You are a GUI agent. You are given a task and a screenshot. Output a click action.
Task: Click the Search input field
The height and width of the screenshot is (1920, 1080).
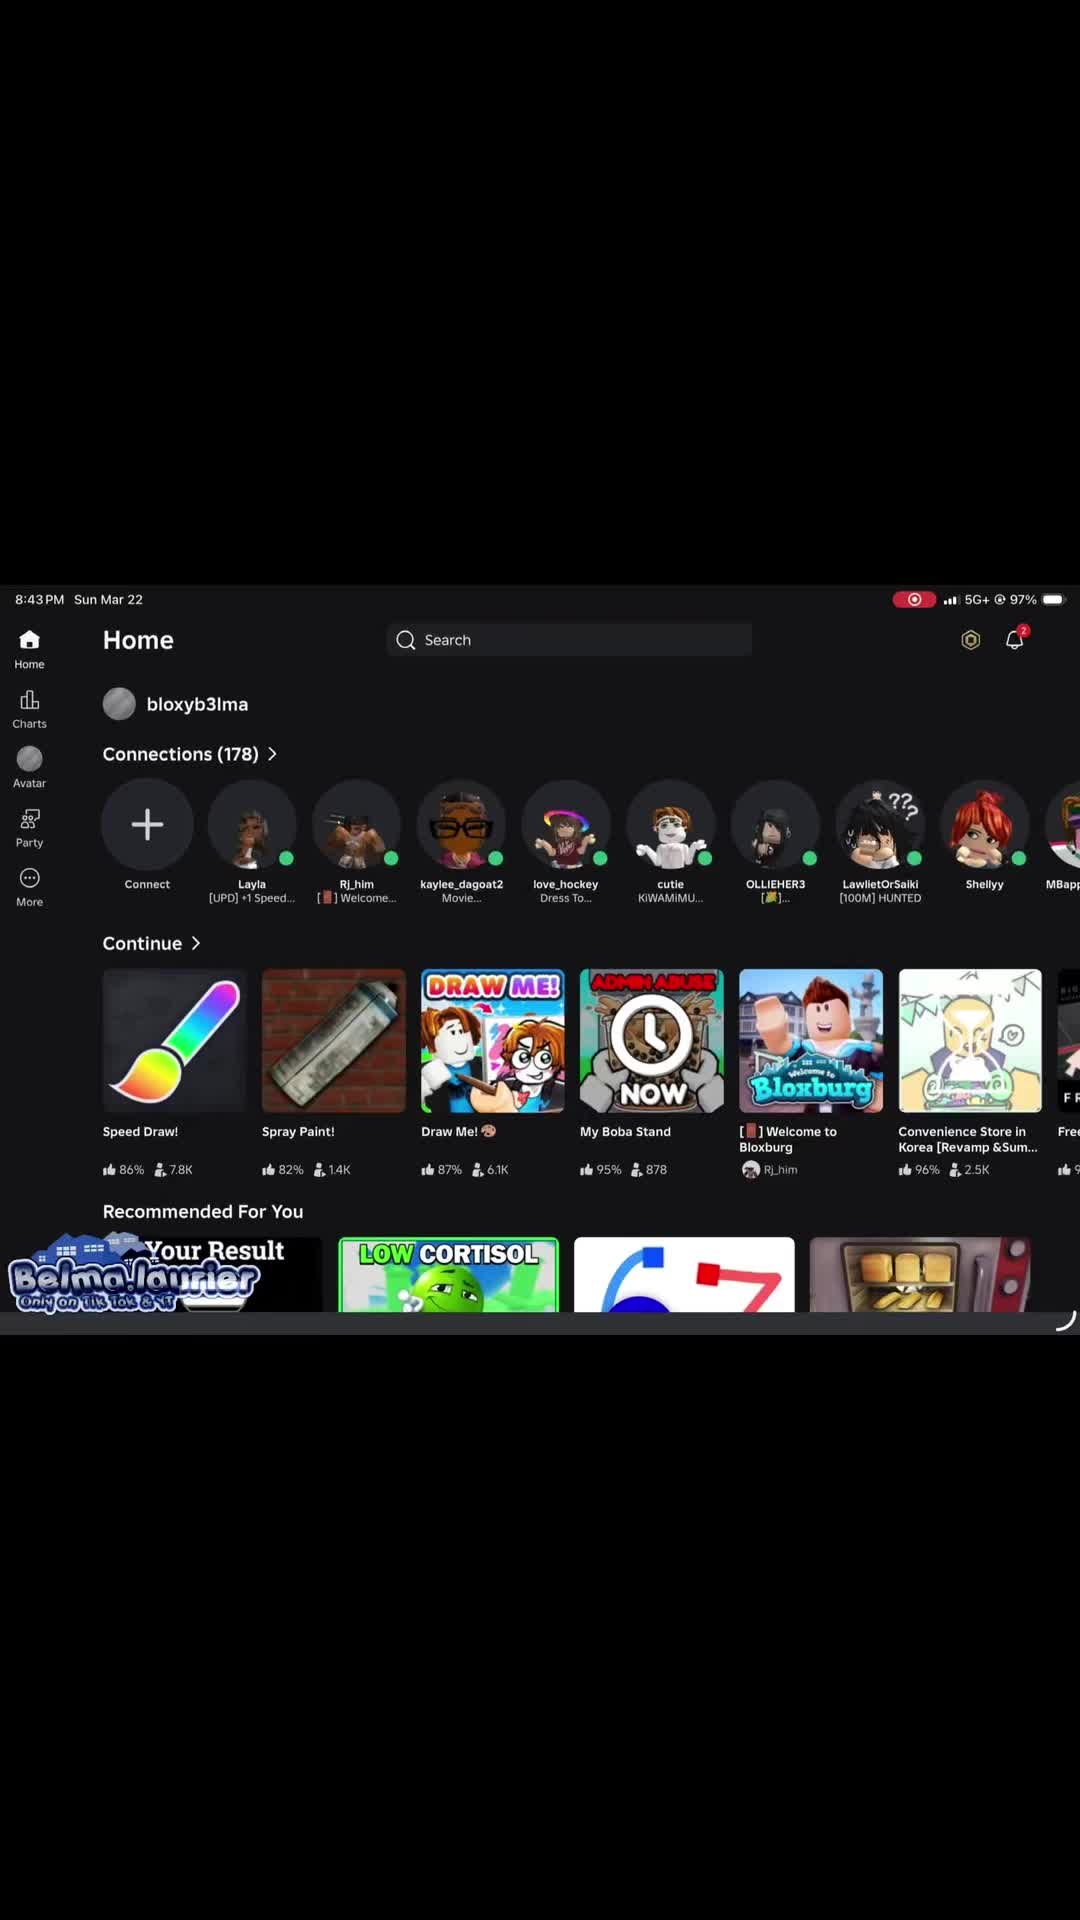point(569,640)
